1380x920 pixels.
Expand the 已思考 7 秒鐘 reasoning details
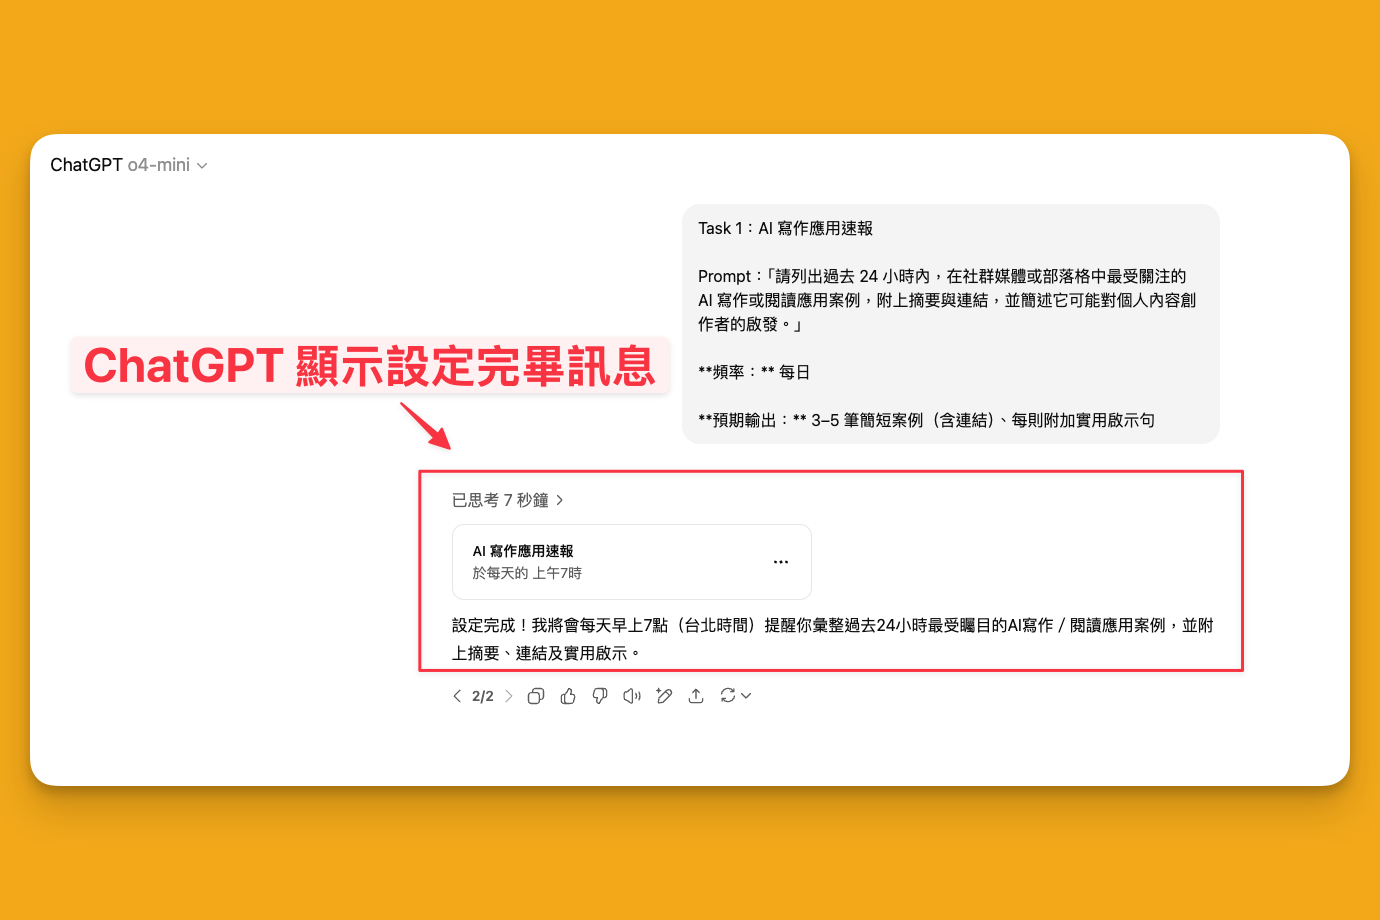[x=508, y=500]
